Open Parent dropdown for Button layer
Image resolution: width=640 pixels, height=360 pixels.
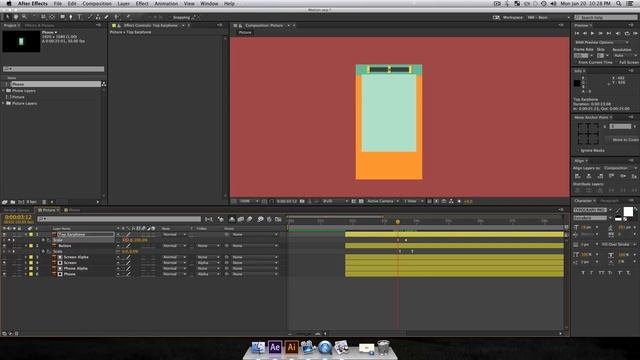click(x=255, y=246)
